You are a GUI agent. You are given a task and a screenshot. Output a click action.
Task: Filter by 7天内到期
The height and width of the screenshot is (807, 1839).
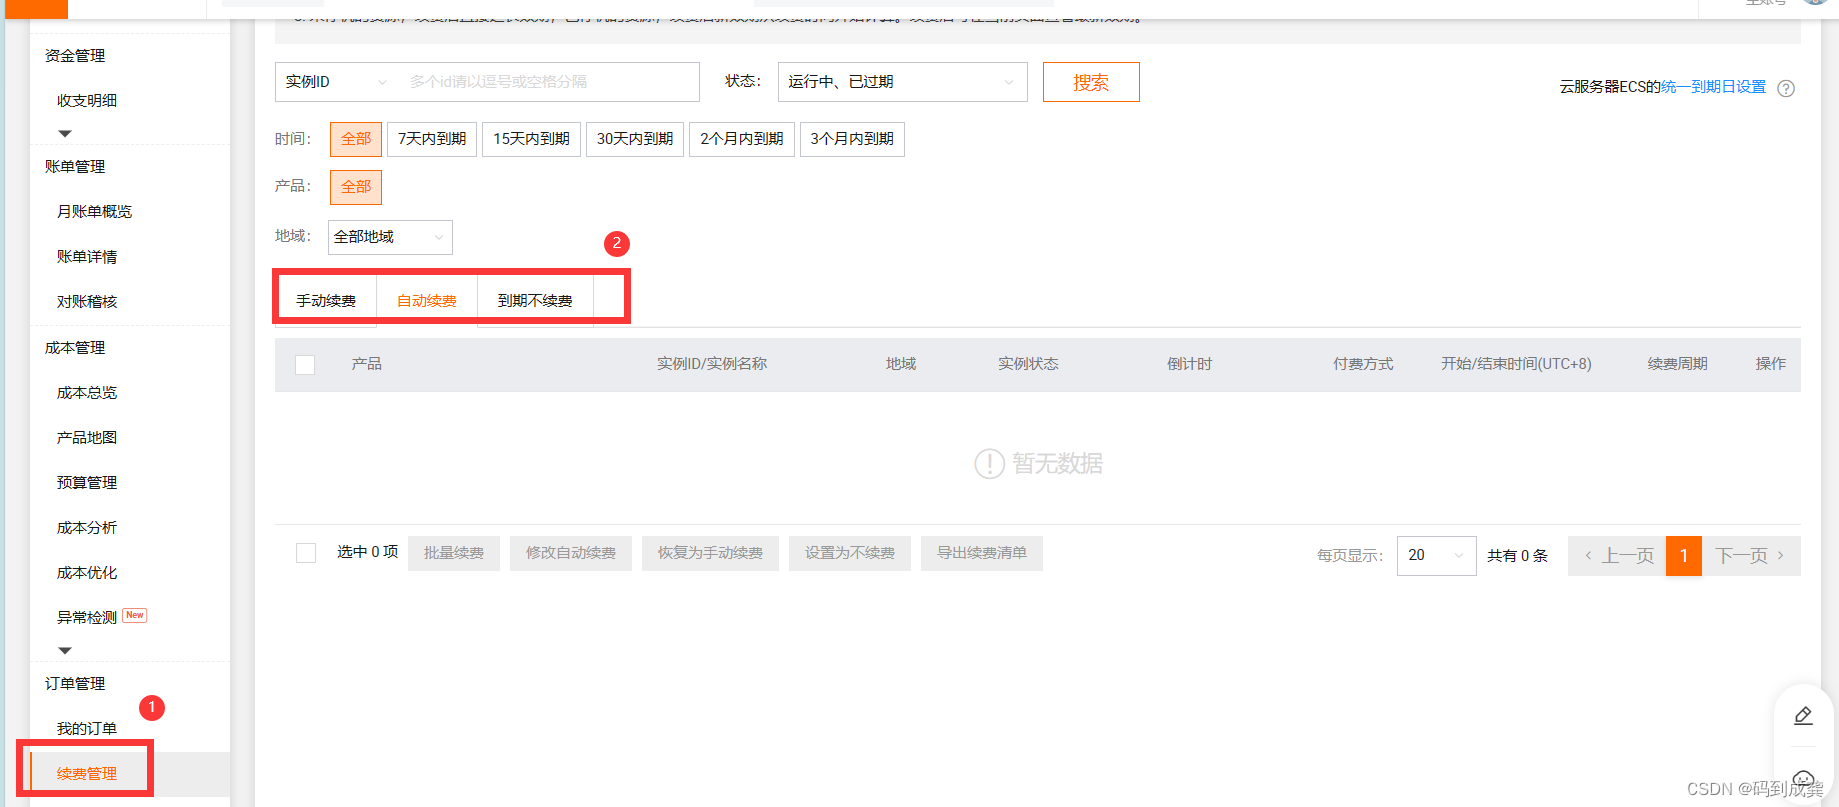[x=432, y=139]
